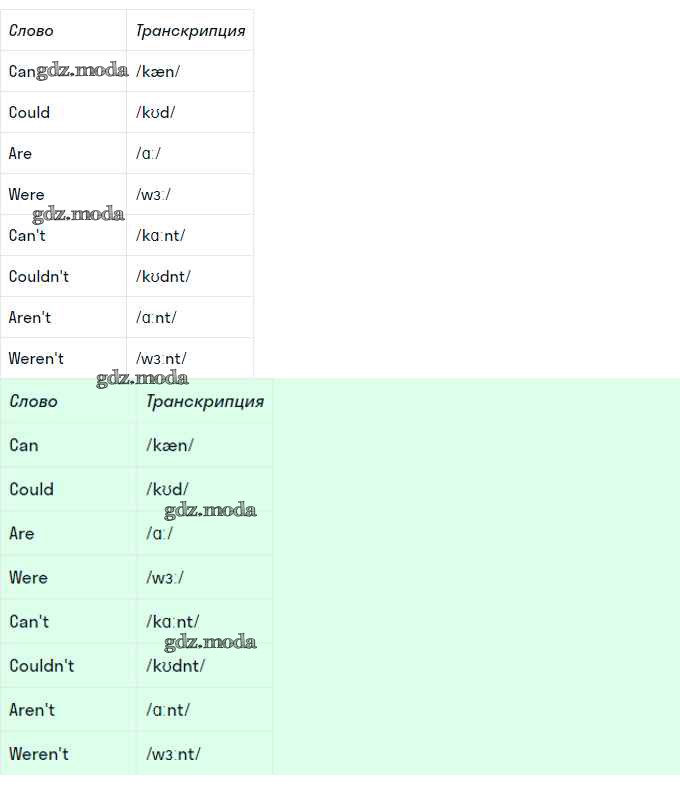Click the gdz.moda watermark below green-table "/kʊd/"
This screenshot has width=680, height=810.
(x=210, y=510)
